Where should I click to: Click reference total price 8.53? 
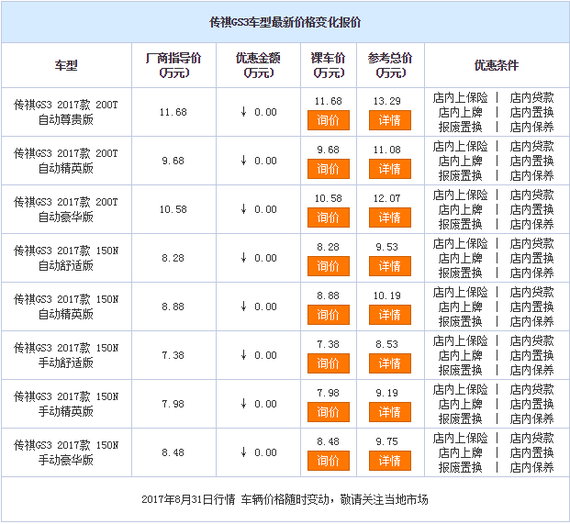pos(387,344)
